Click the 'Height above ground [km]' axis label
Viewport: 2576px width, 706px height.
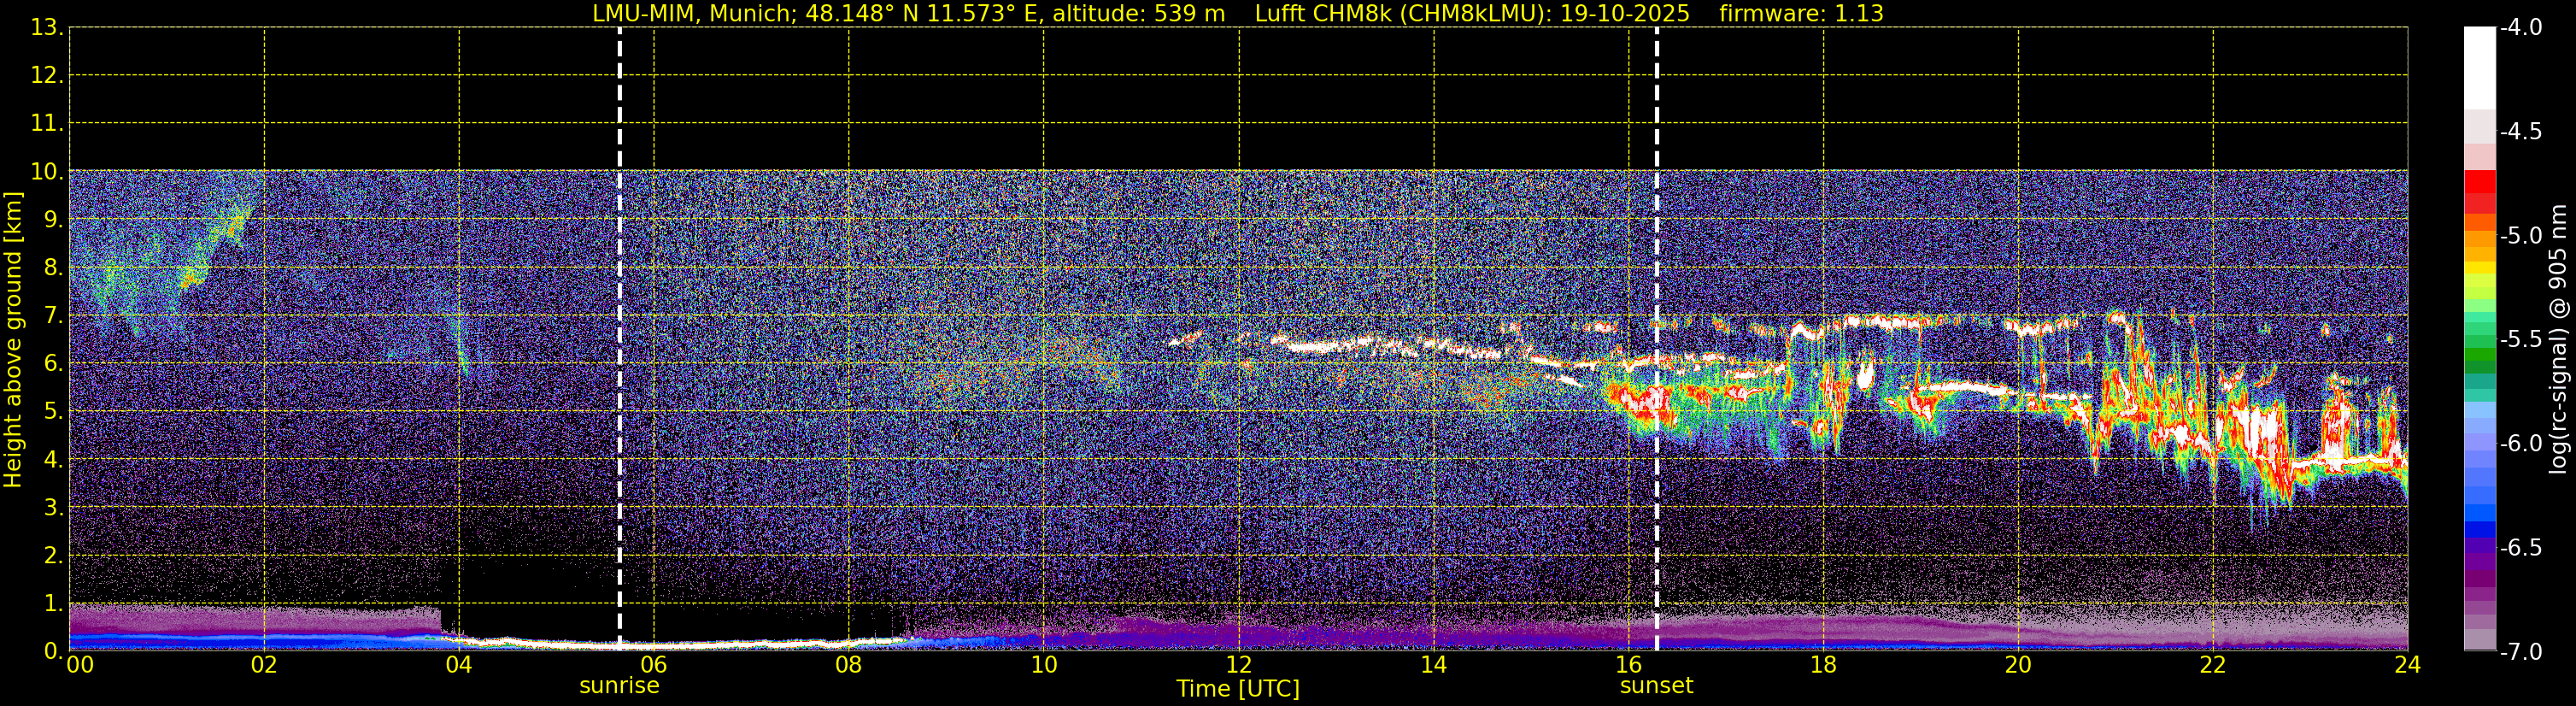[x=13, y=339]
